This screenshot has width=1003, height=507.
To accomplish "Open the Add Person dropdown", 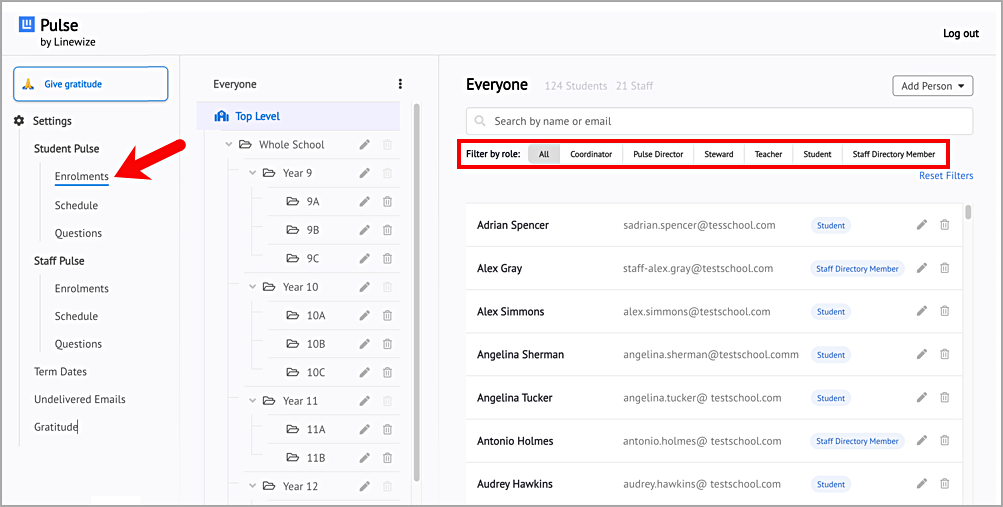I will click(x=933, y=86).
